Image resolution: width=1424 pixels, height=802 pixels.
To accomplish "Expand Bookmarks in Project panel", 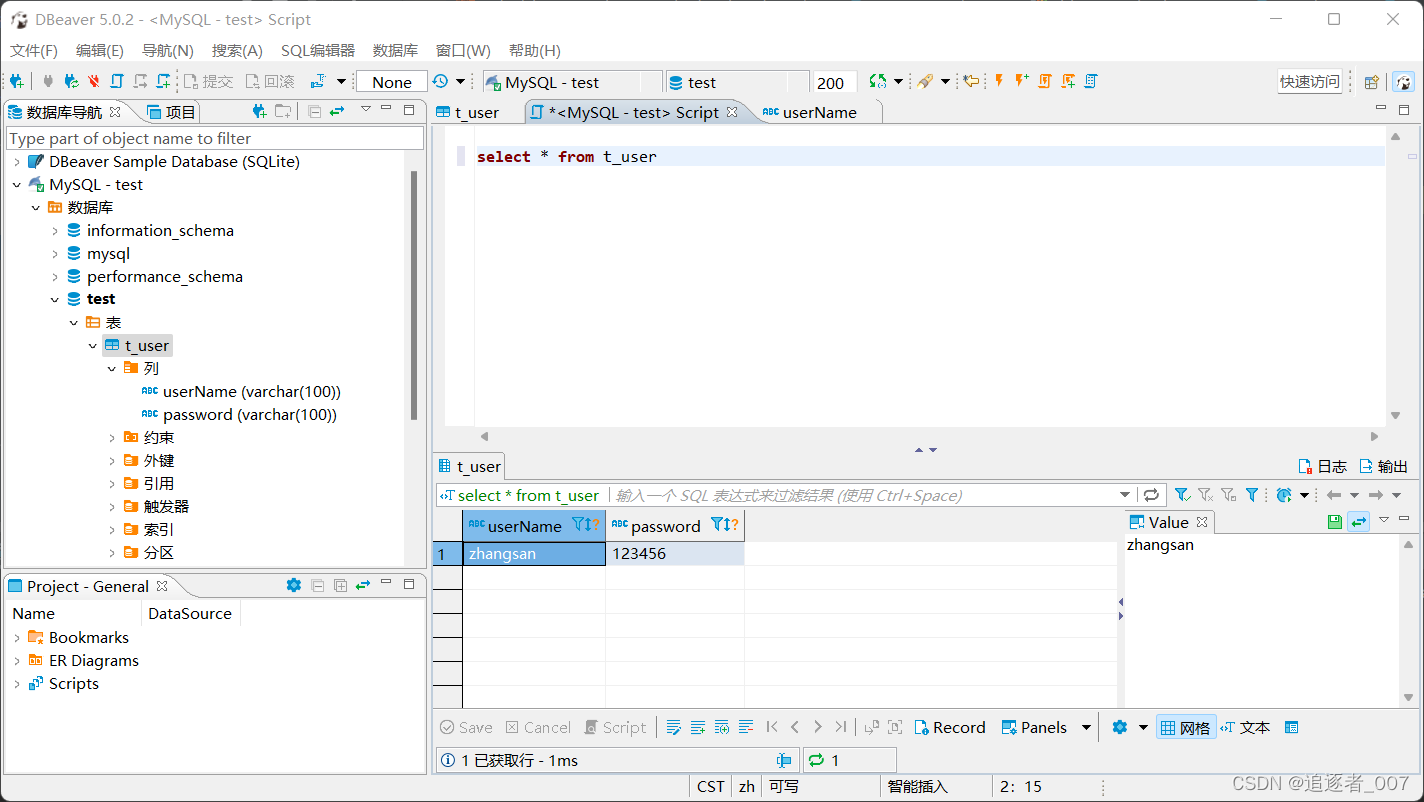I will tap(16, 637).
